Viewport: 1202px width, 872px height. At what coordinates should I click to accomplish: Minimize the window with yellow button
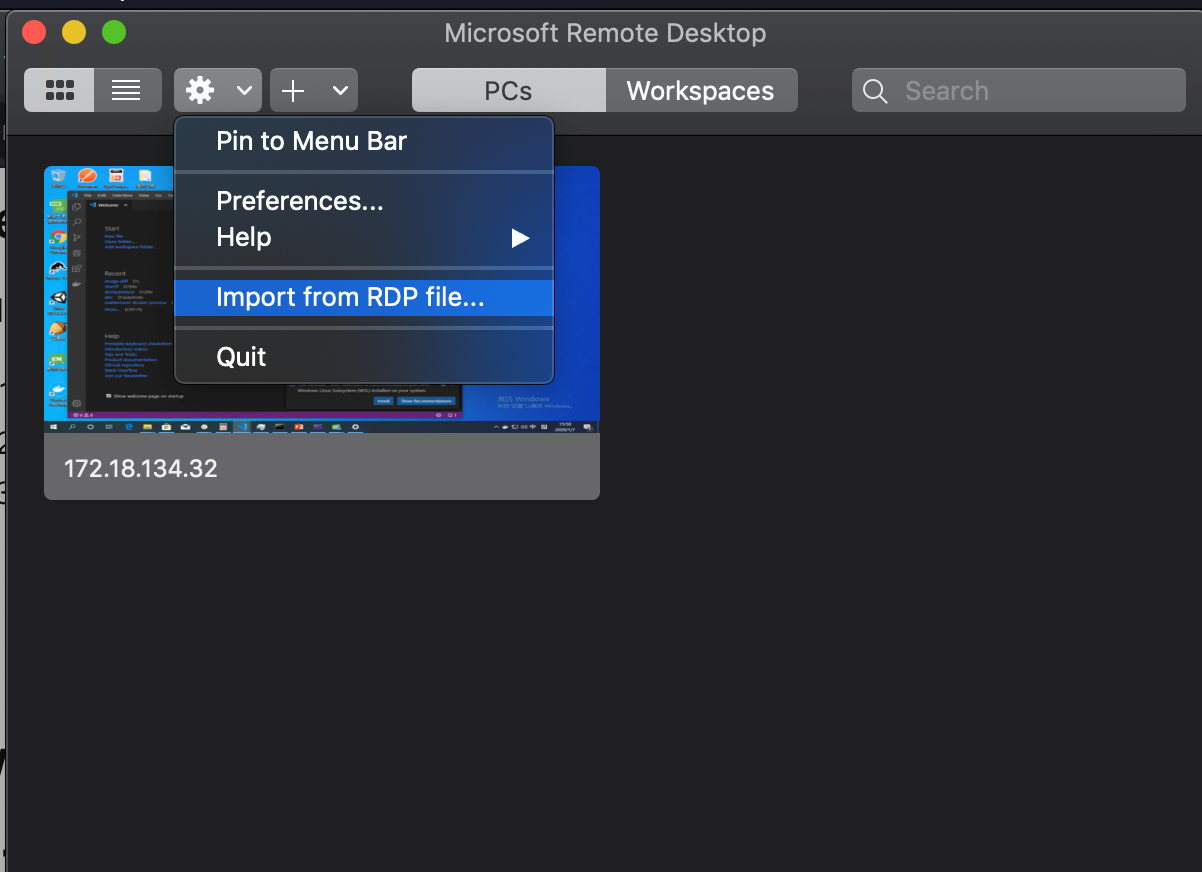coord(74,33)
